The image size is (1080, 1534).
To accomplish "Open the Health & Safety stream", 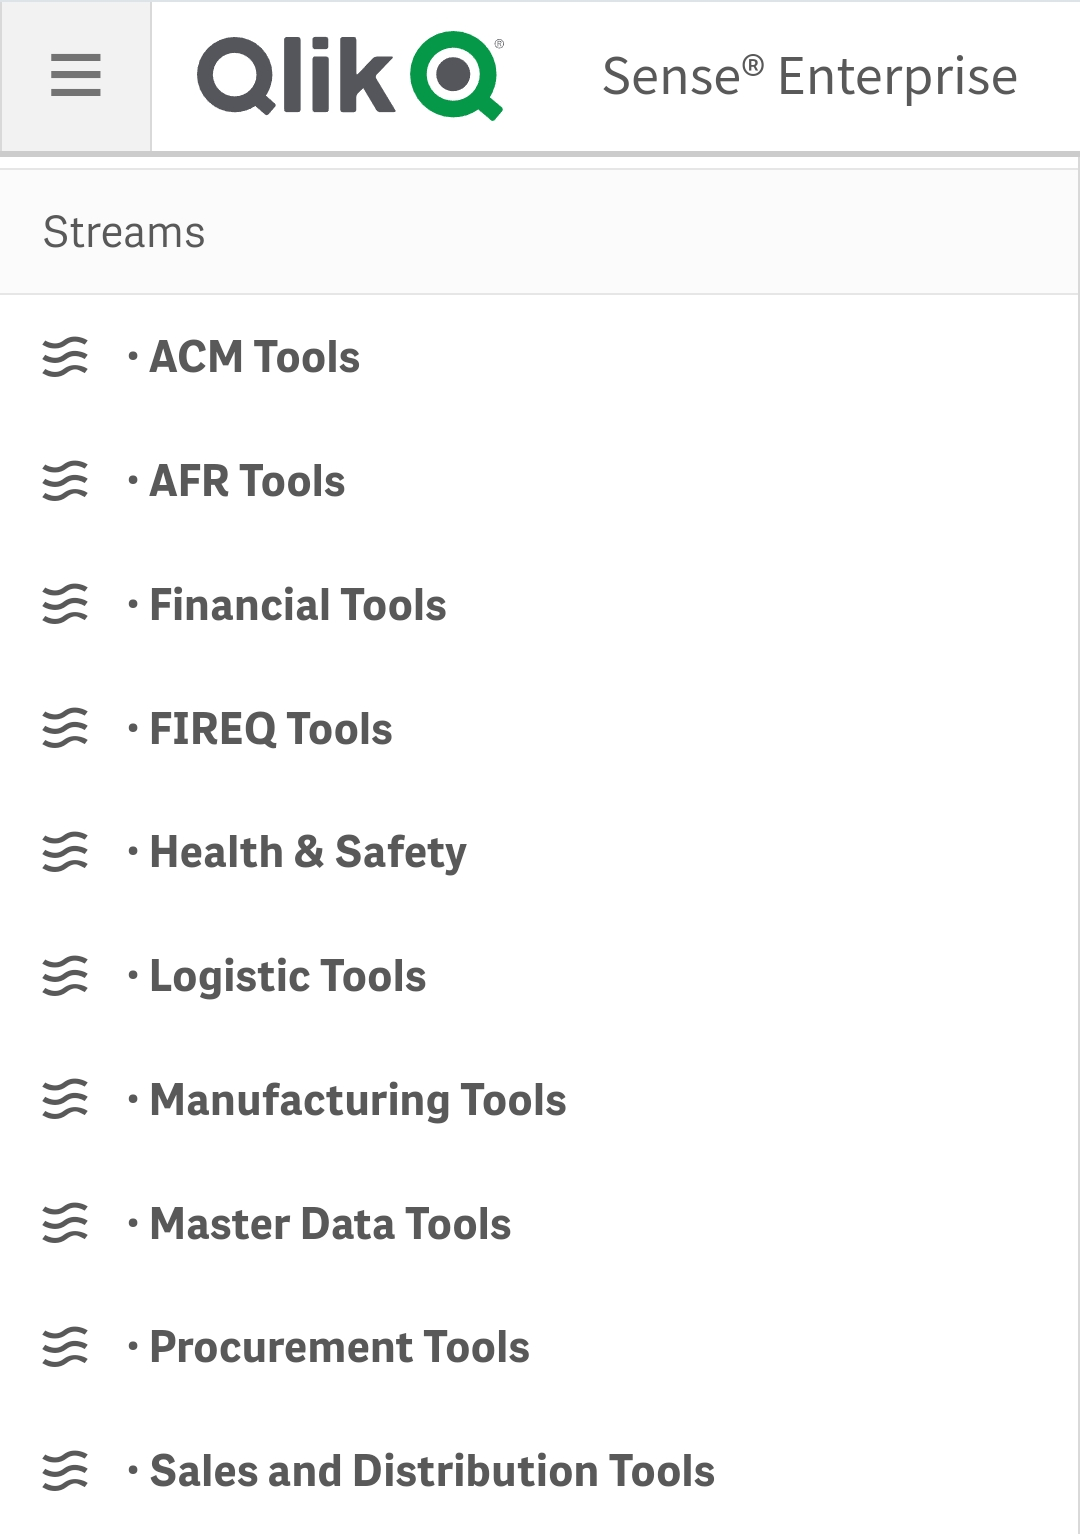I will (539, 852).
